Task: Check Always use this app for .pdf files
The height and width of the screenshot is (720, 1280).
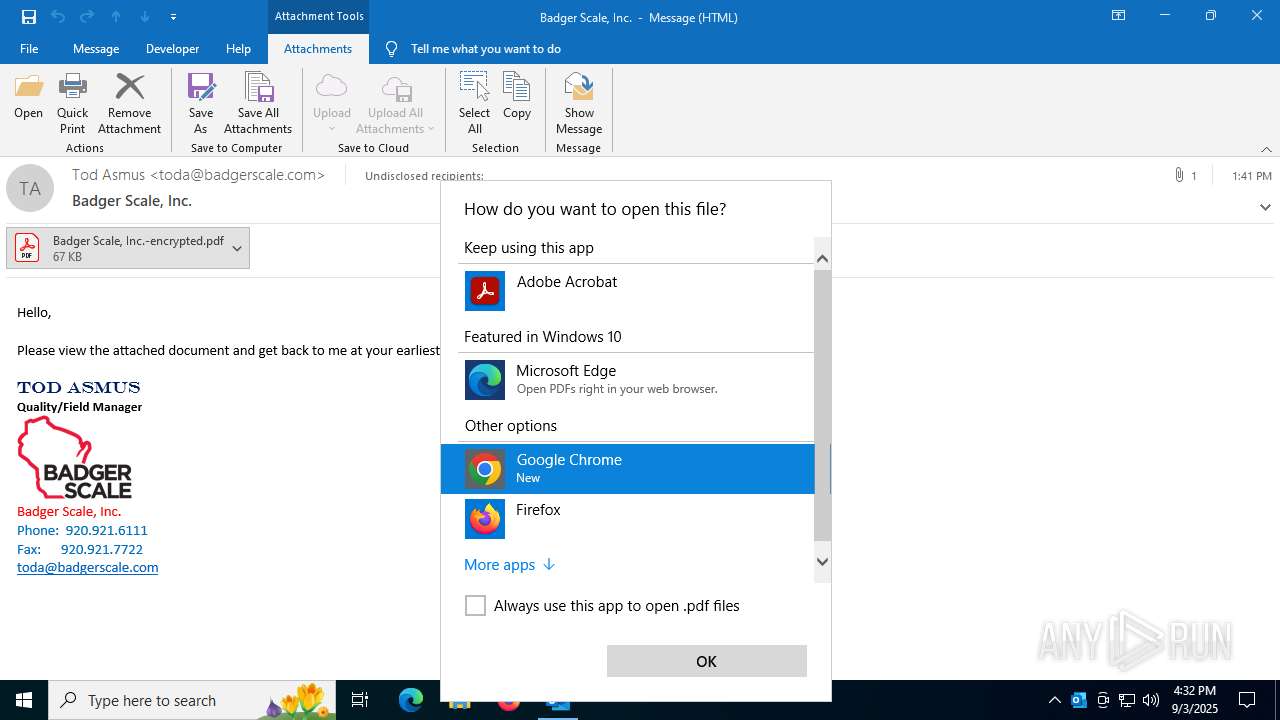Action: [x=475, y=605]
